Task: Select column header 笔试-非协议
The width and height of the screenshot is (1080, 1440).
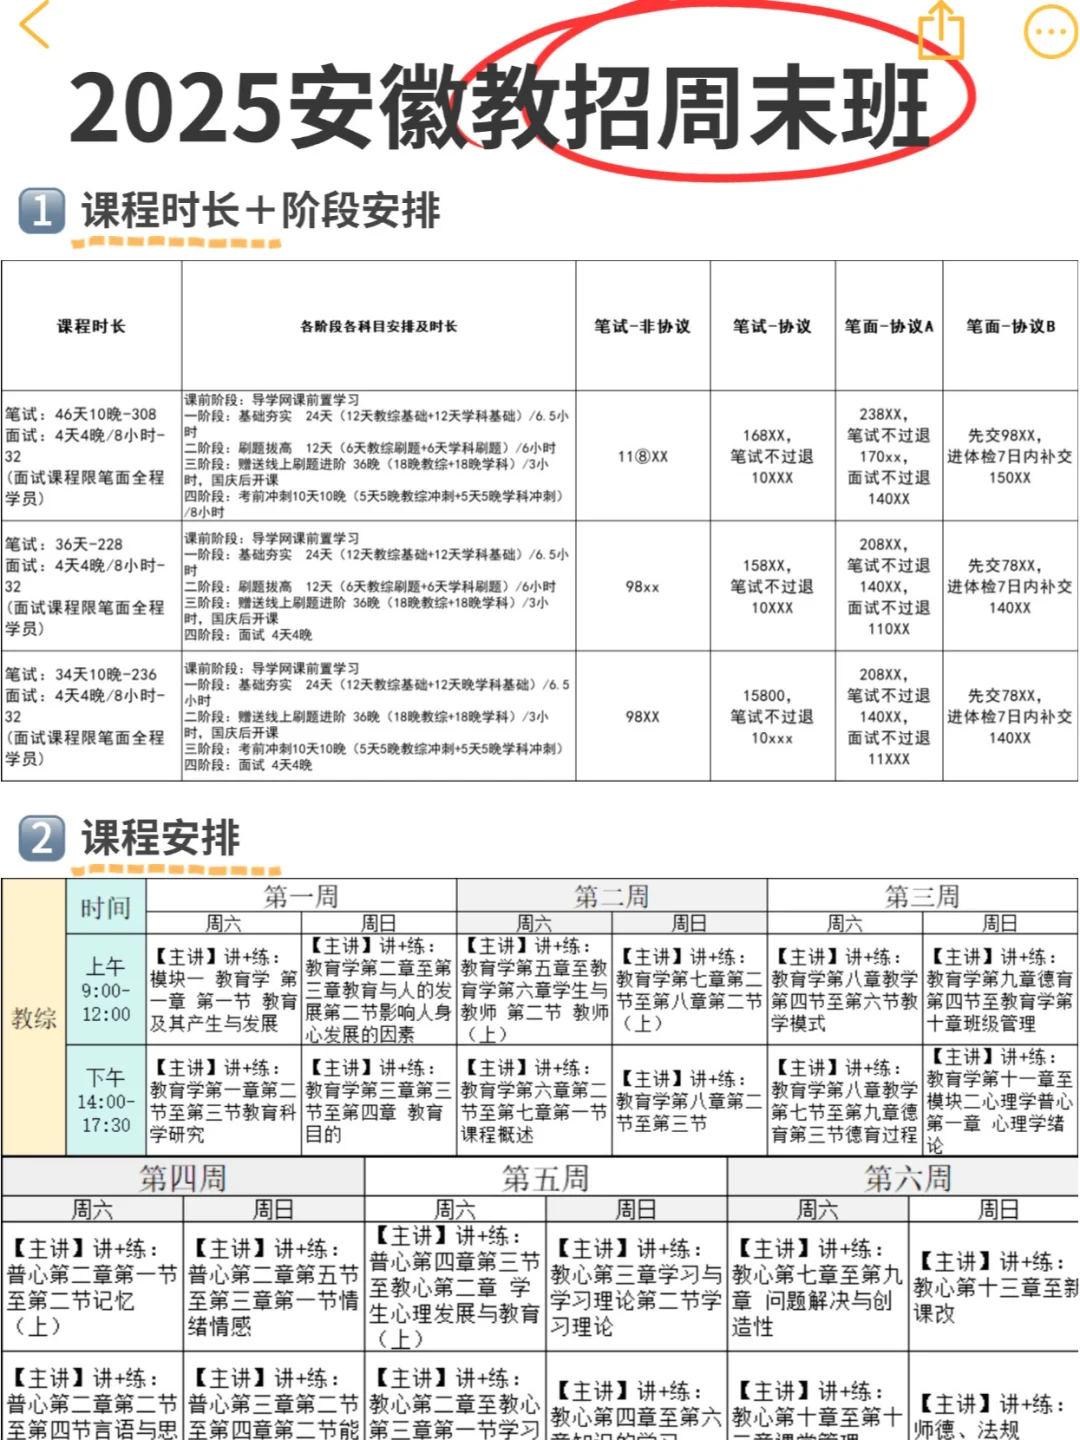Action: [642, 326]
